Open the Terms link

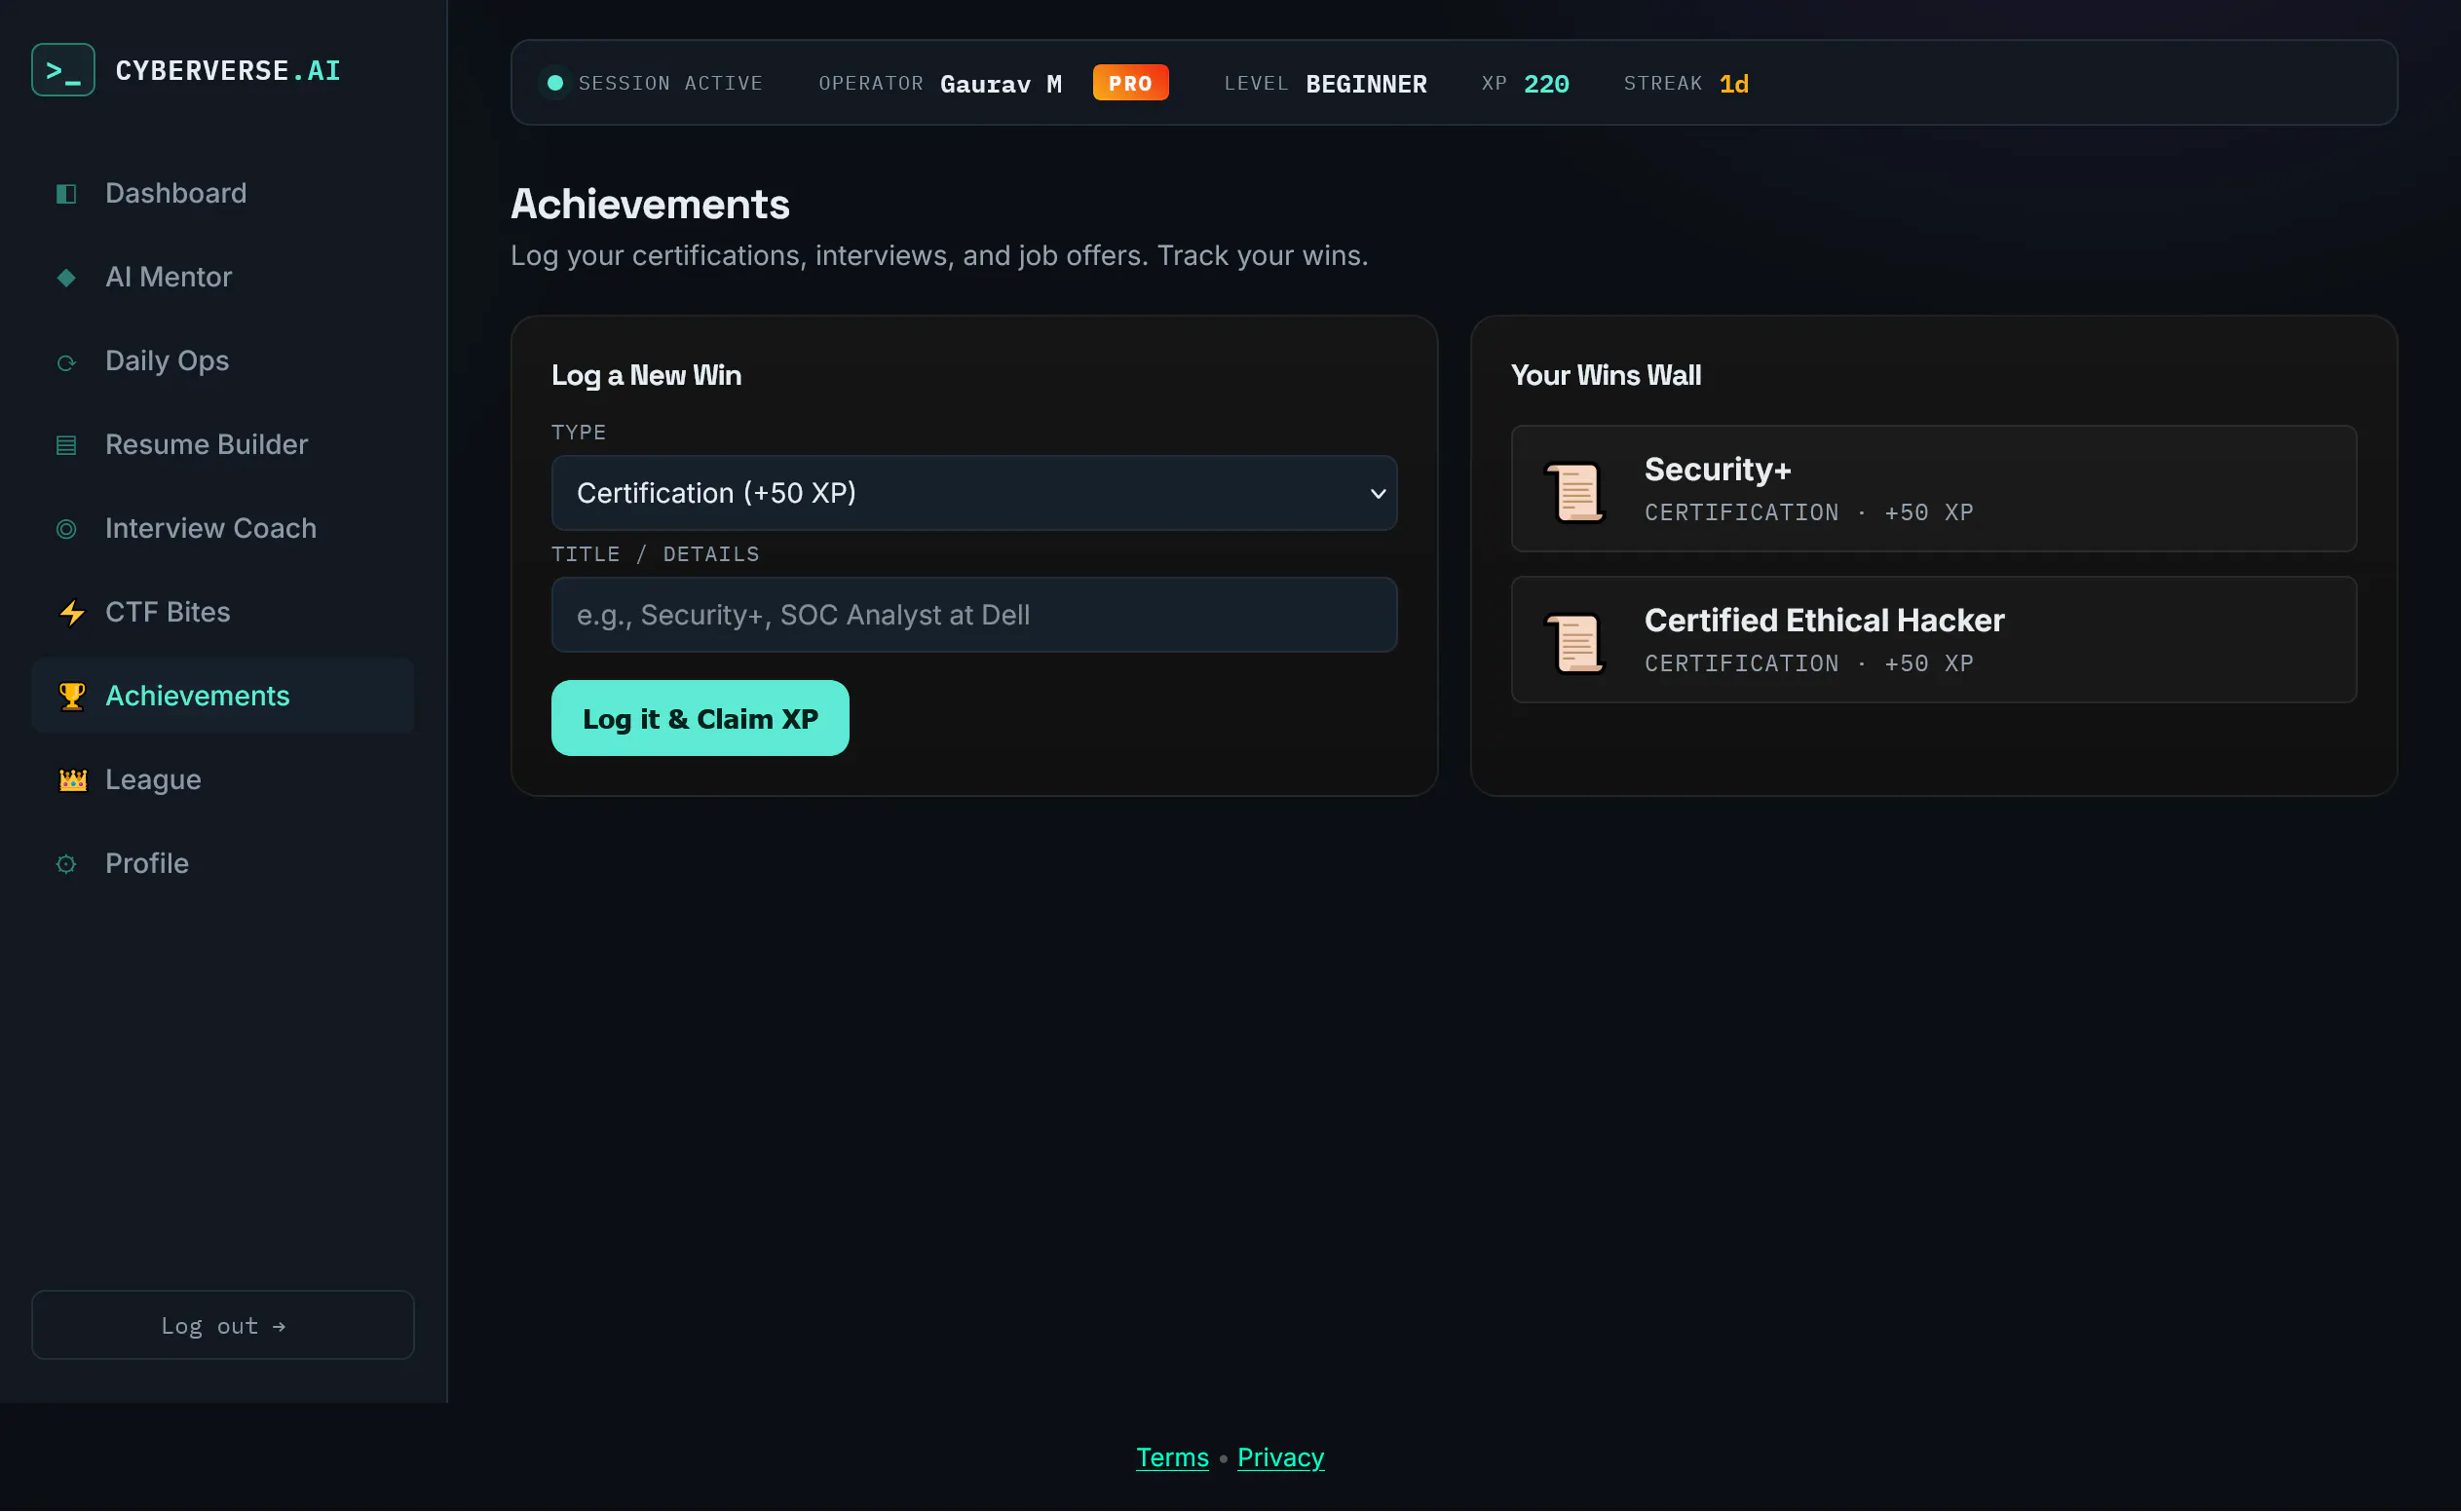tap(1172, 1458)
